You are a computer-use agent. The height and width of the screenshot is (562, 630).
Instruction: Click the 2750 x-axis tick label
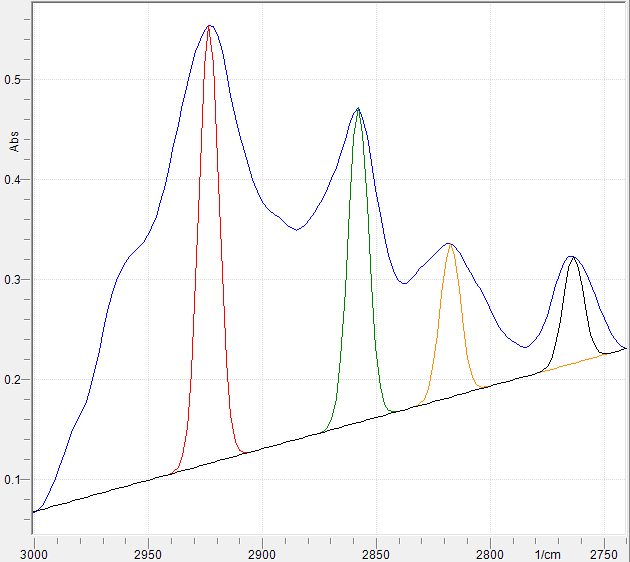point(604,553)
